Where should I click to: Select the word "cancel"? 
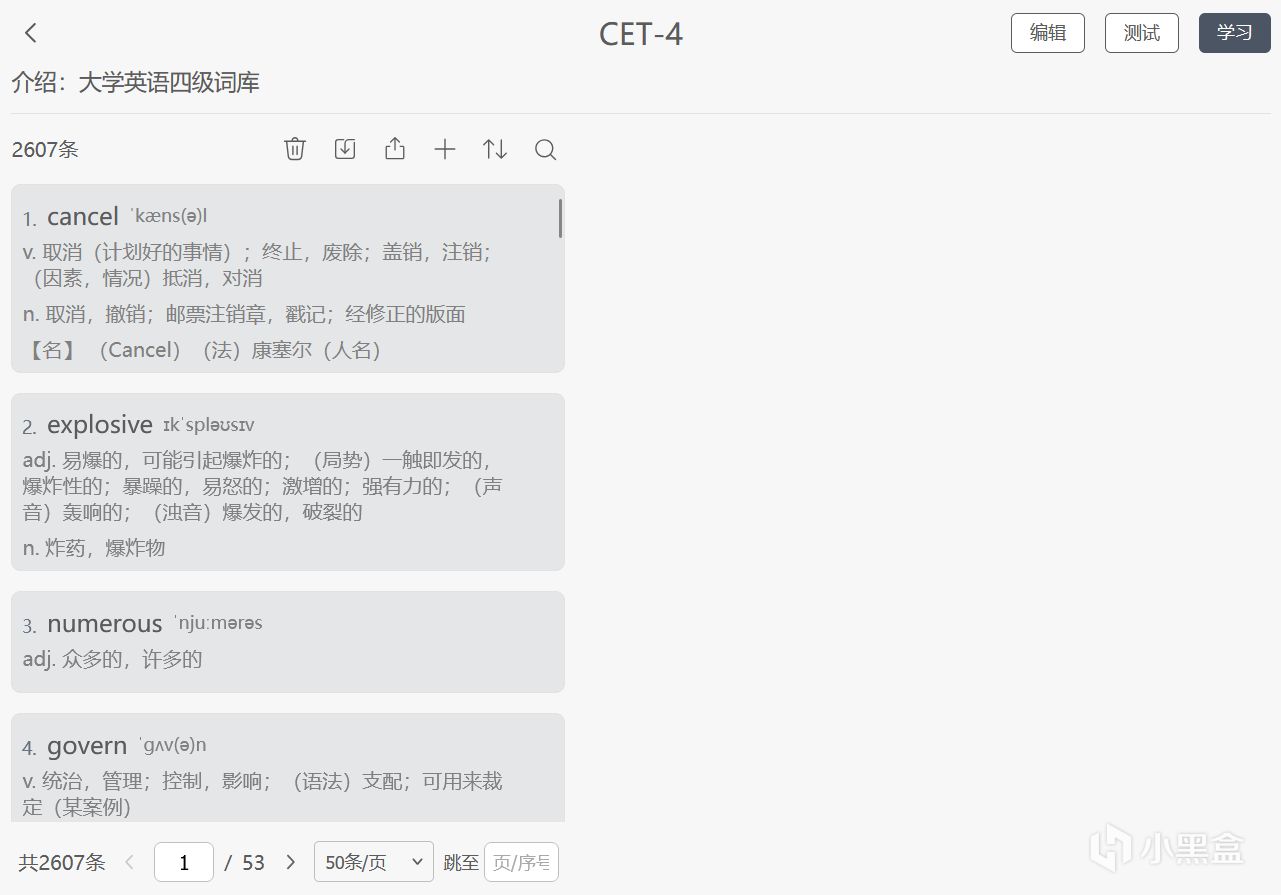[x=83, y=217]
